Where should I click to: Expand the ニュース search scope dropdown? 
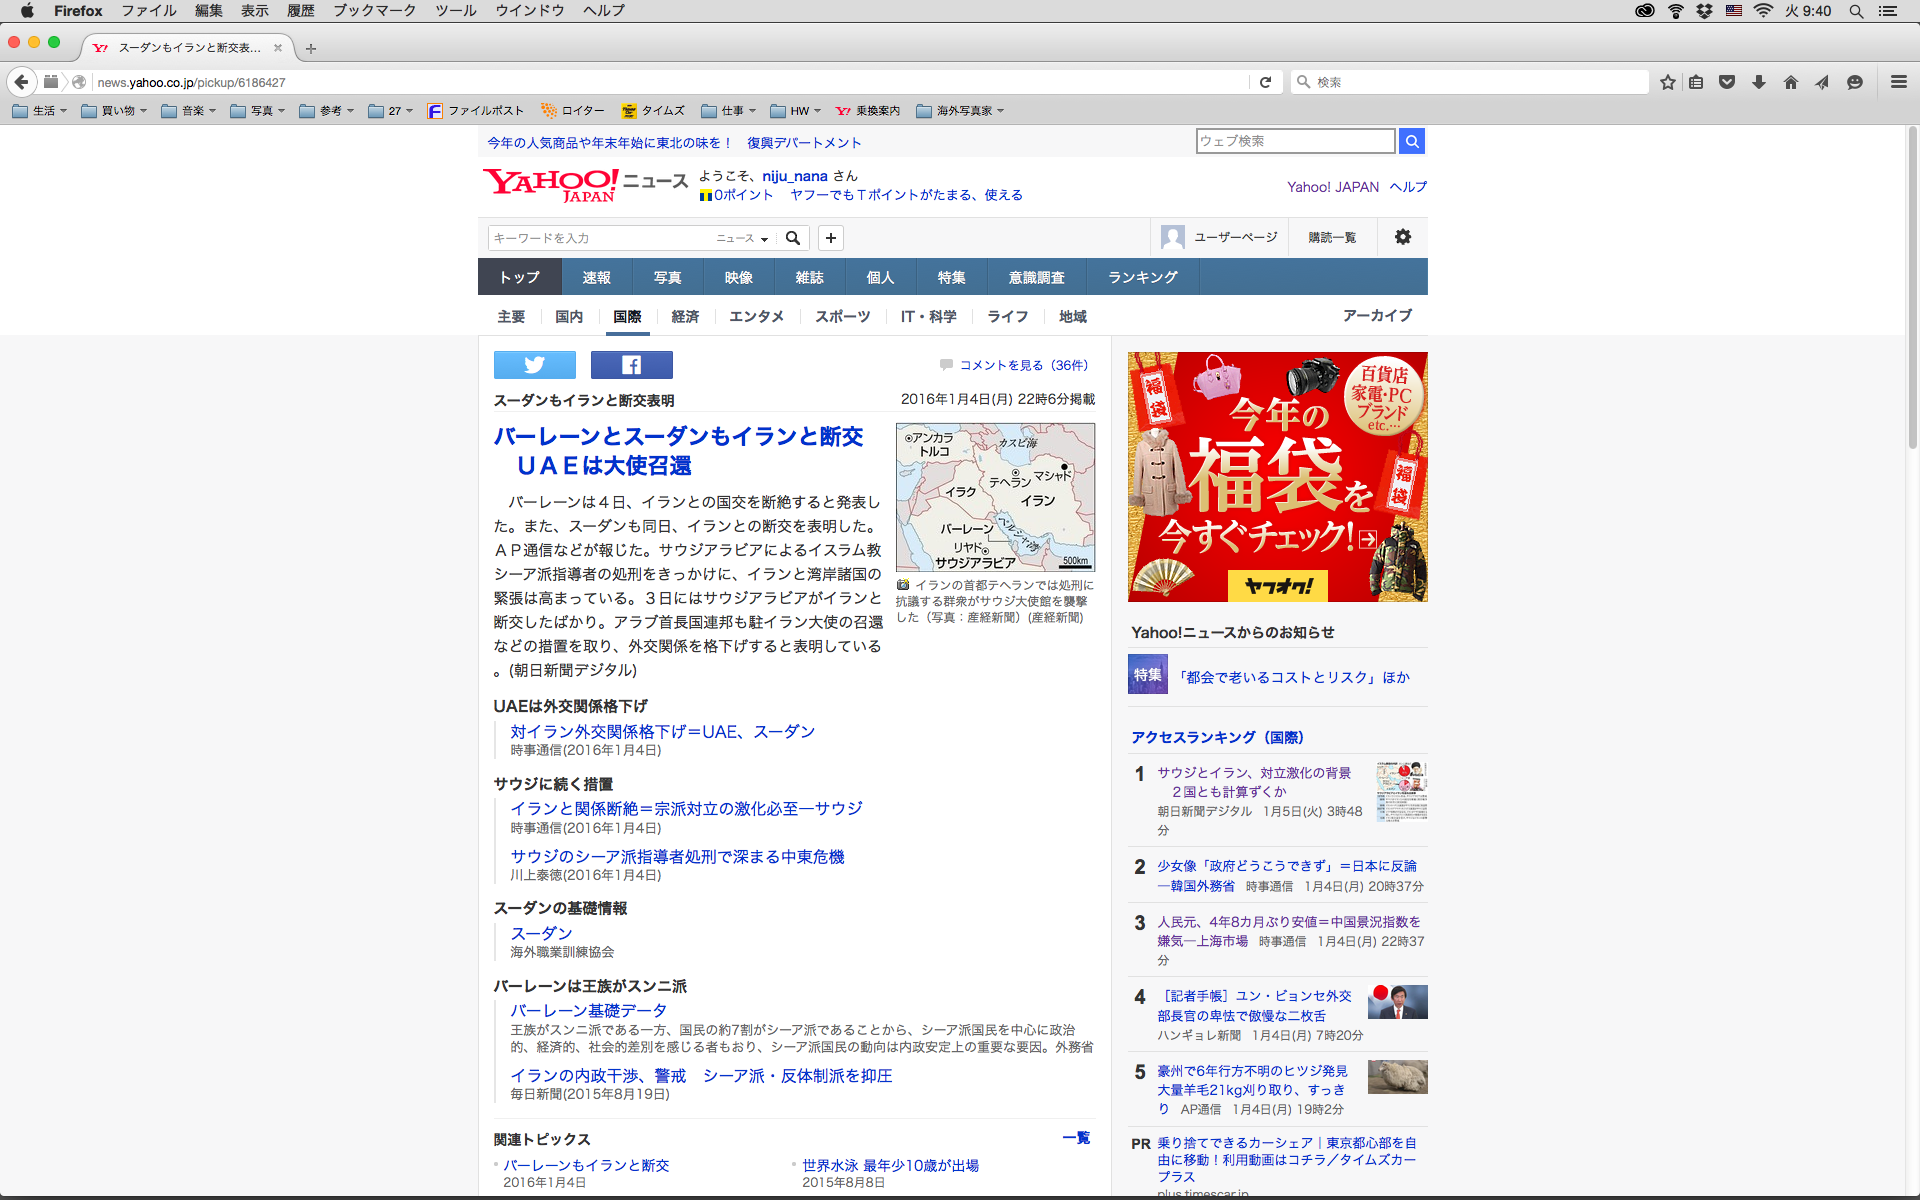coord(742,238)
